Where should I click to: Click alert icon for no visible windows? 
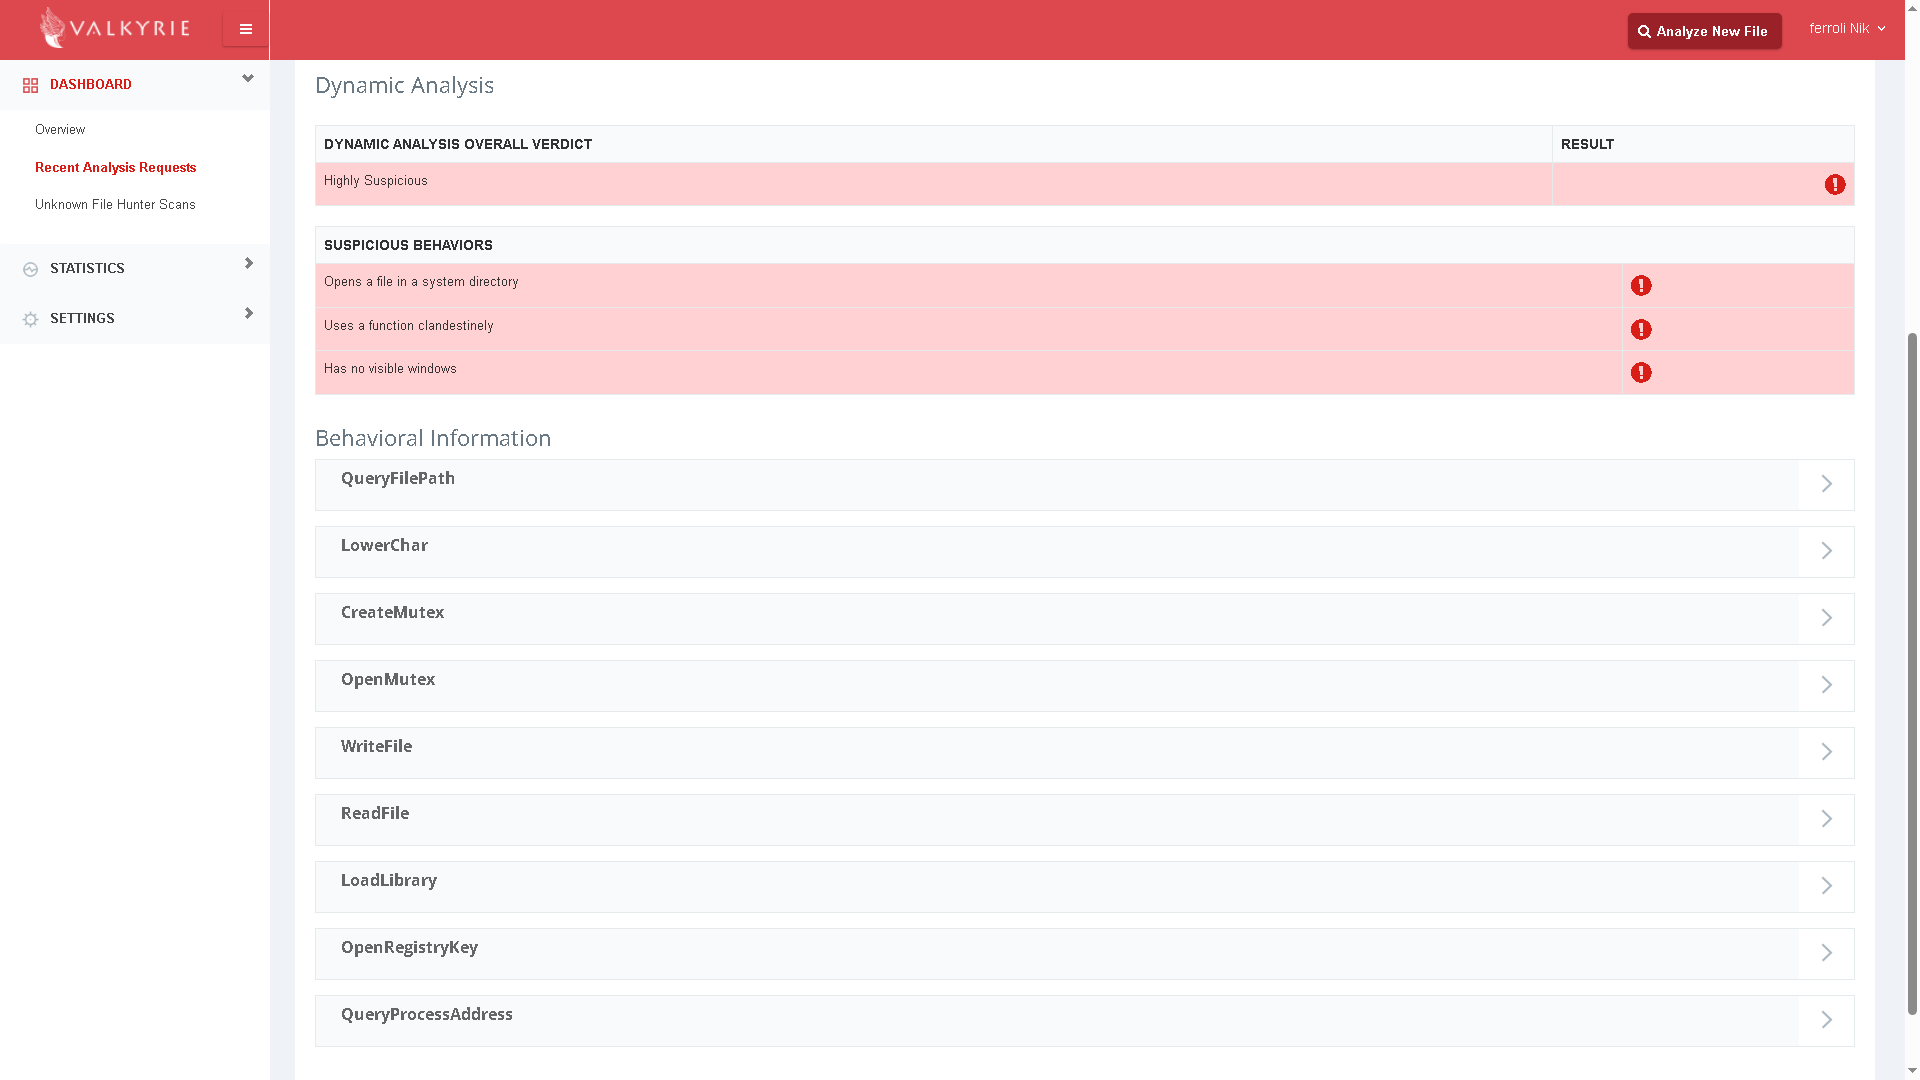[x=1640, y=373]
